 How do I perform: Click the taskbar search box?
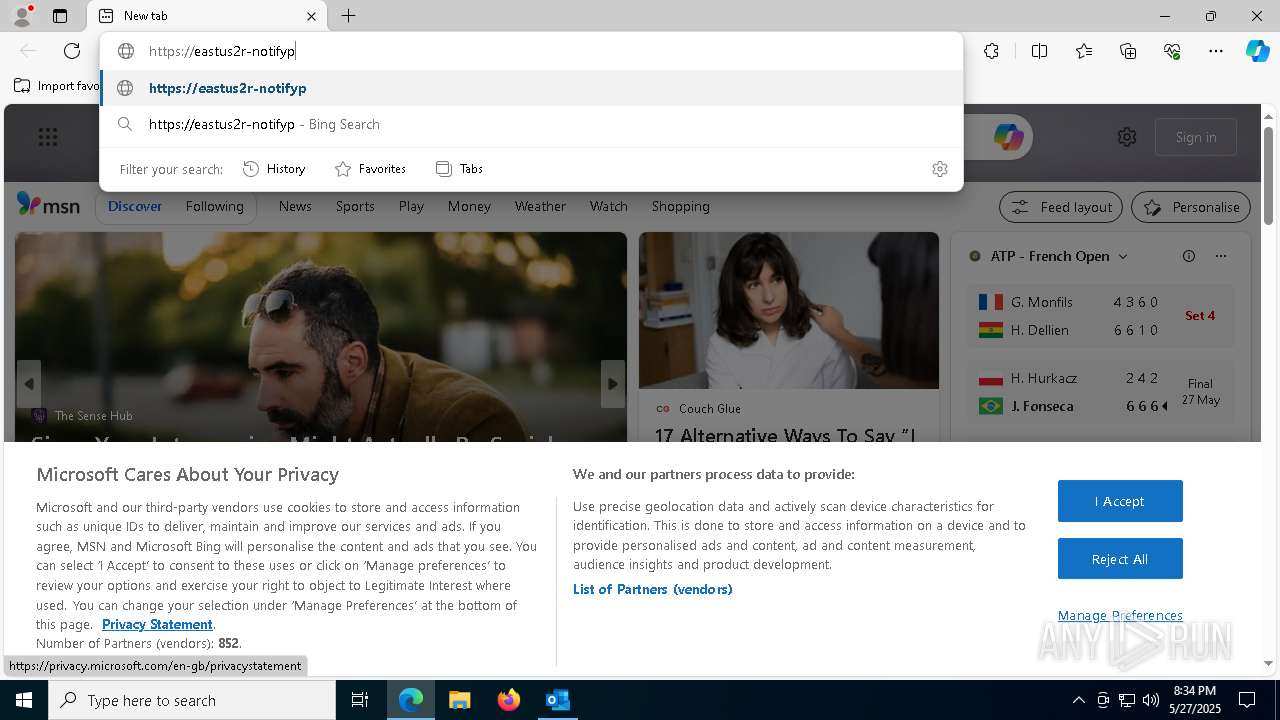[x=192, y=700]
